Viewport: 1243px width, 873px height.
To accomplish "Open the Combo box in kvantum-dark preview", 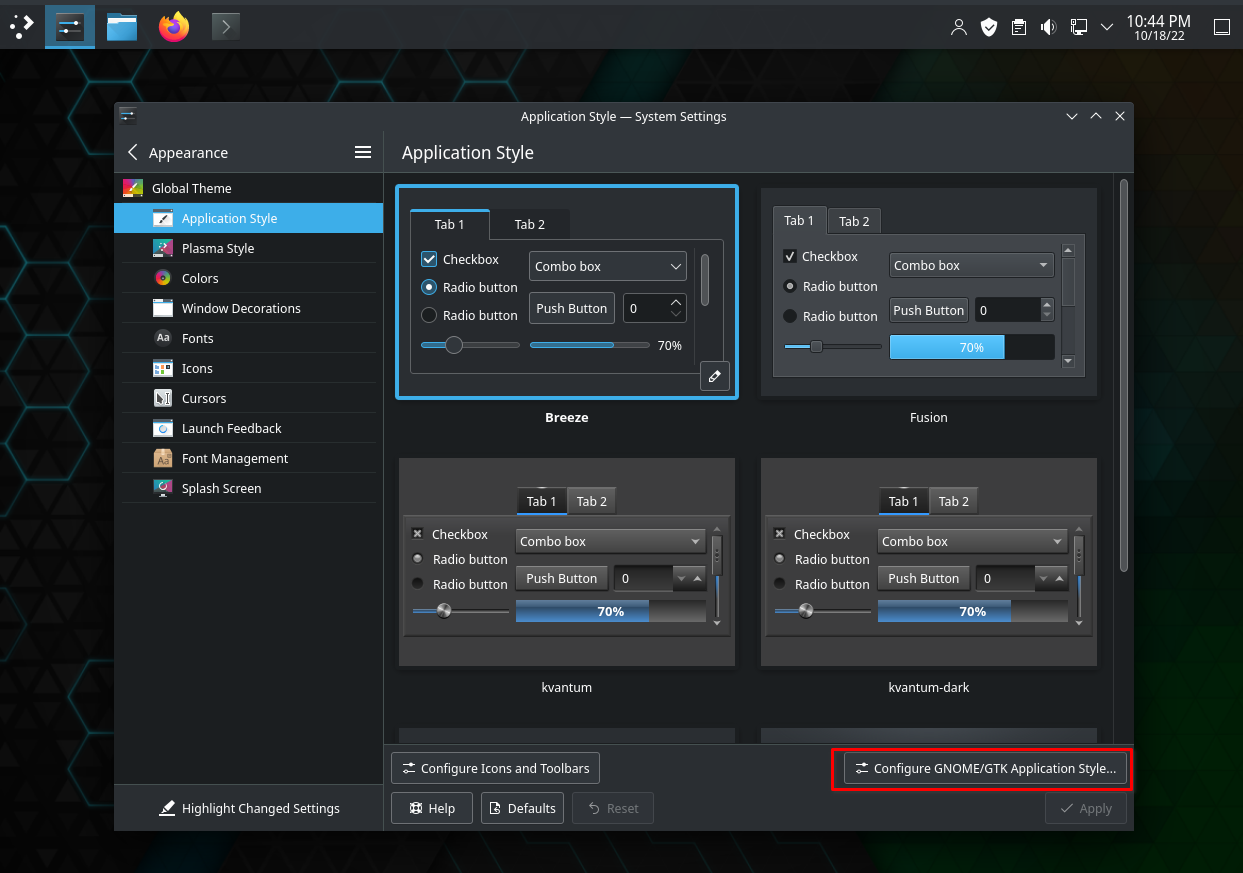I will click(x=972, y=541).
